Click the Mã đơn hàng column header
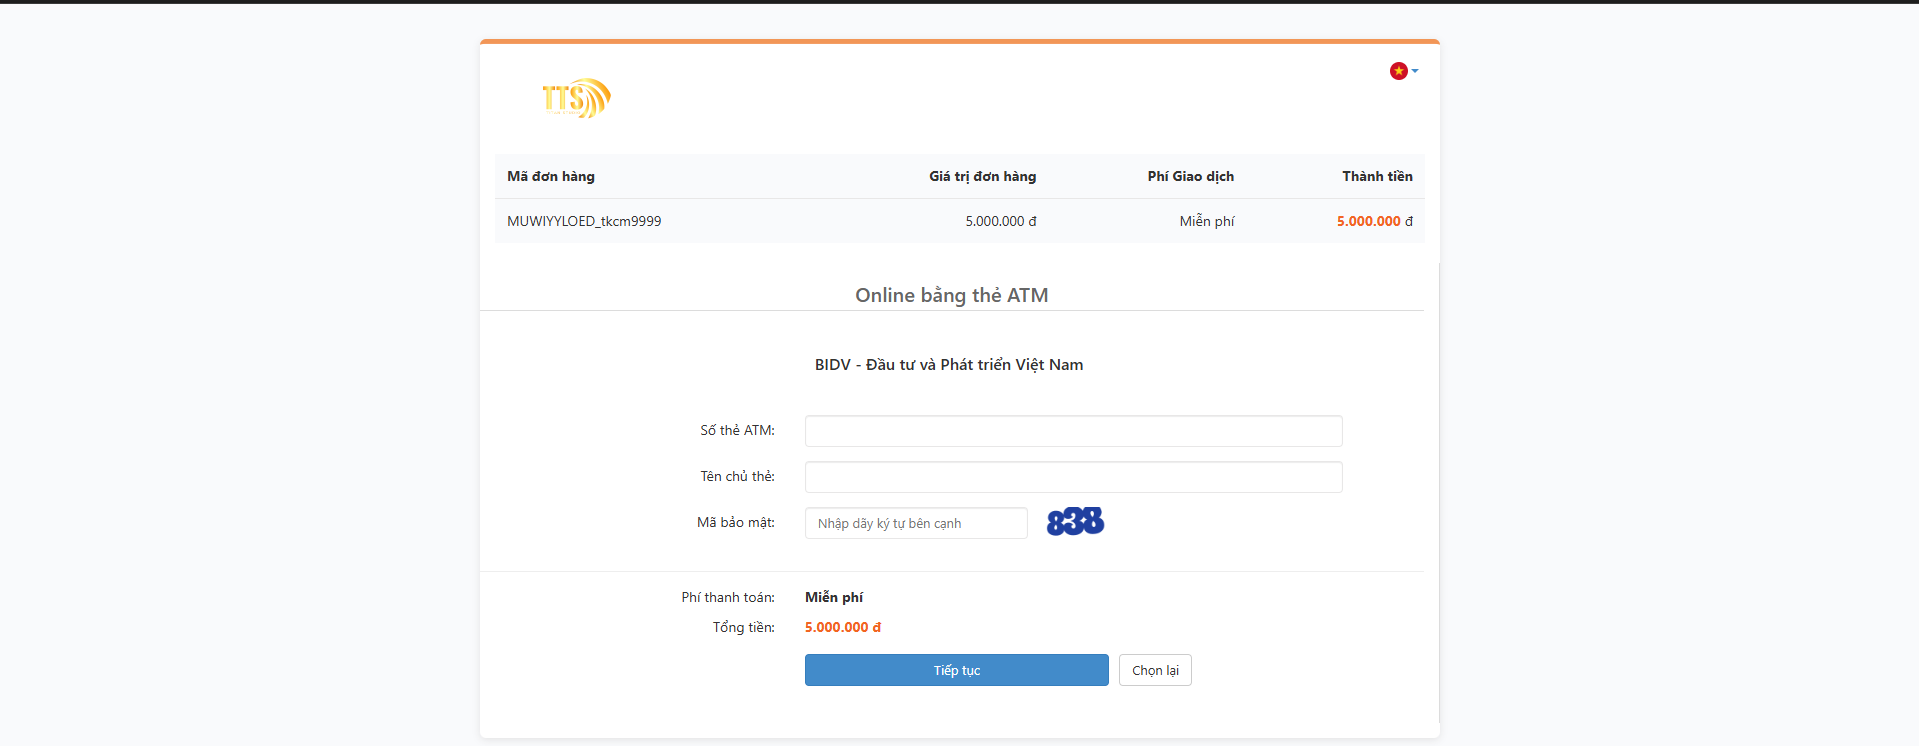 coord(551,177)
